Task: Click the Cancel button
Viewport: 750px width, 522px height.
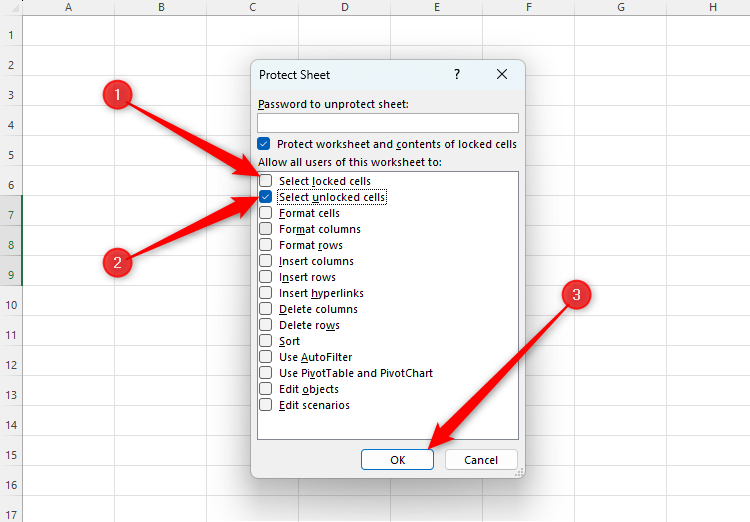Action: pyautogui.click(x=481, y=460)
